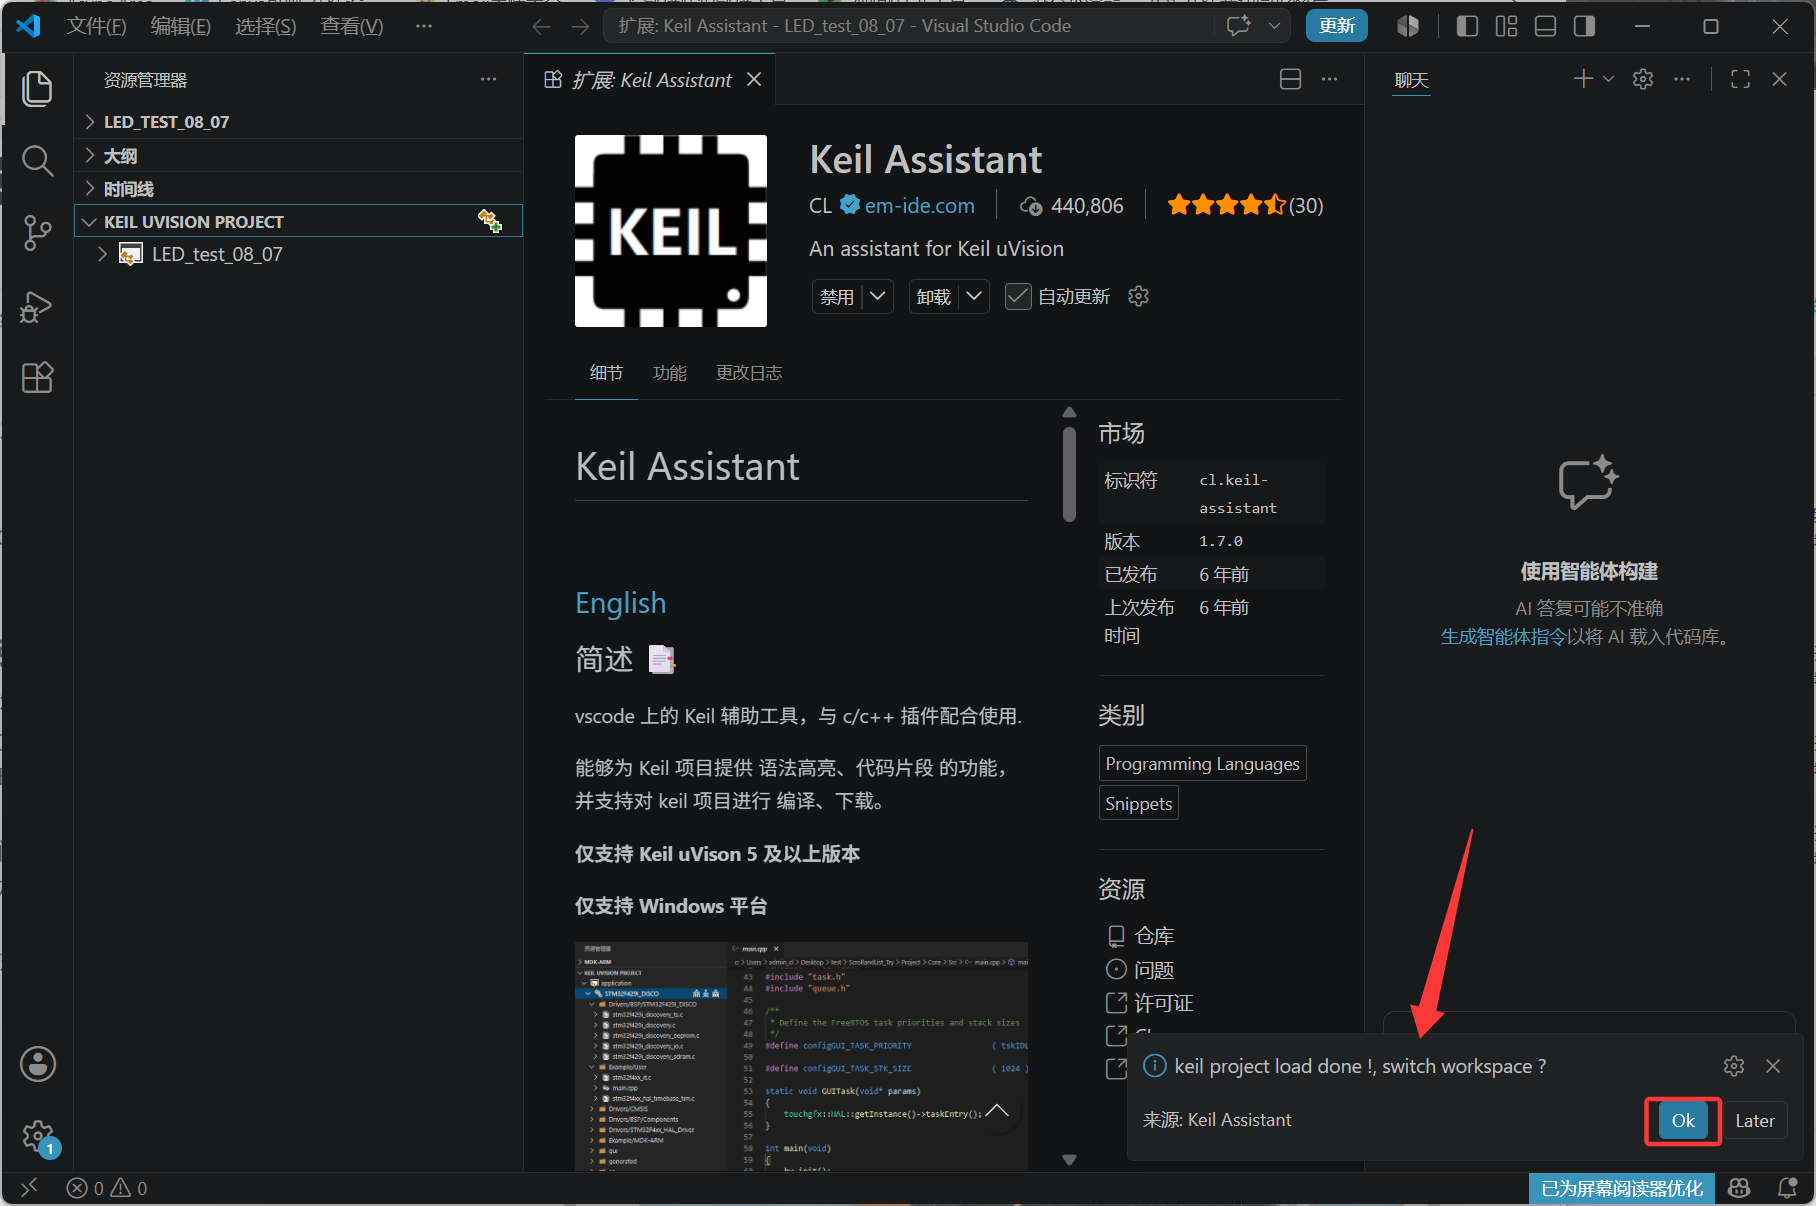This screenshot has height=1206, width=1816.
Task: Open the Manage gear in activity bar
Action: (x=38, y=1136)
